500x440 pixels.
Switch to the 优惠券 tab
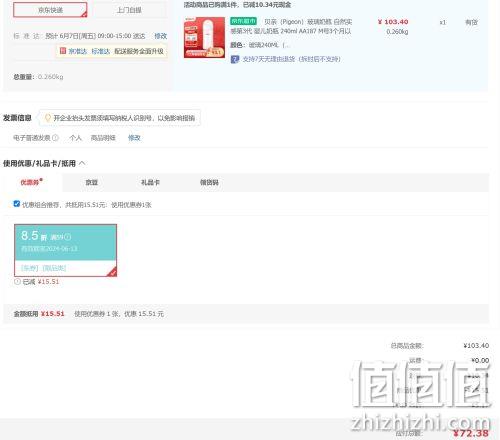[31, 182]
